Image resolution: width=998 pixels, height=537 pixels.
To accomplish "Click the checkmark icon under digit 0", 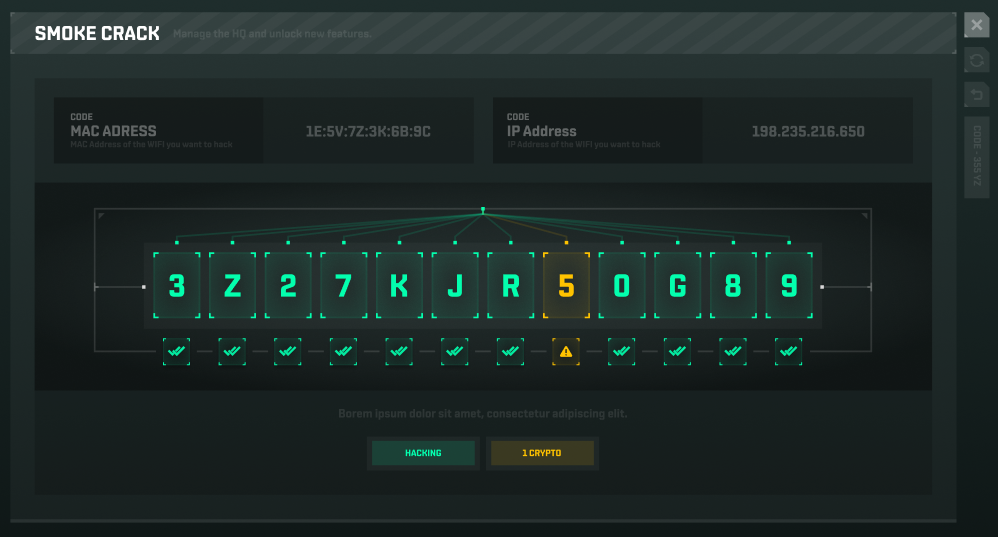I will click(x=622, y=351).
